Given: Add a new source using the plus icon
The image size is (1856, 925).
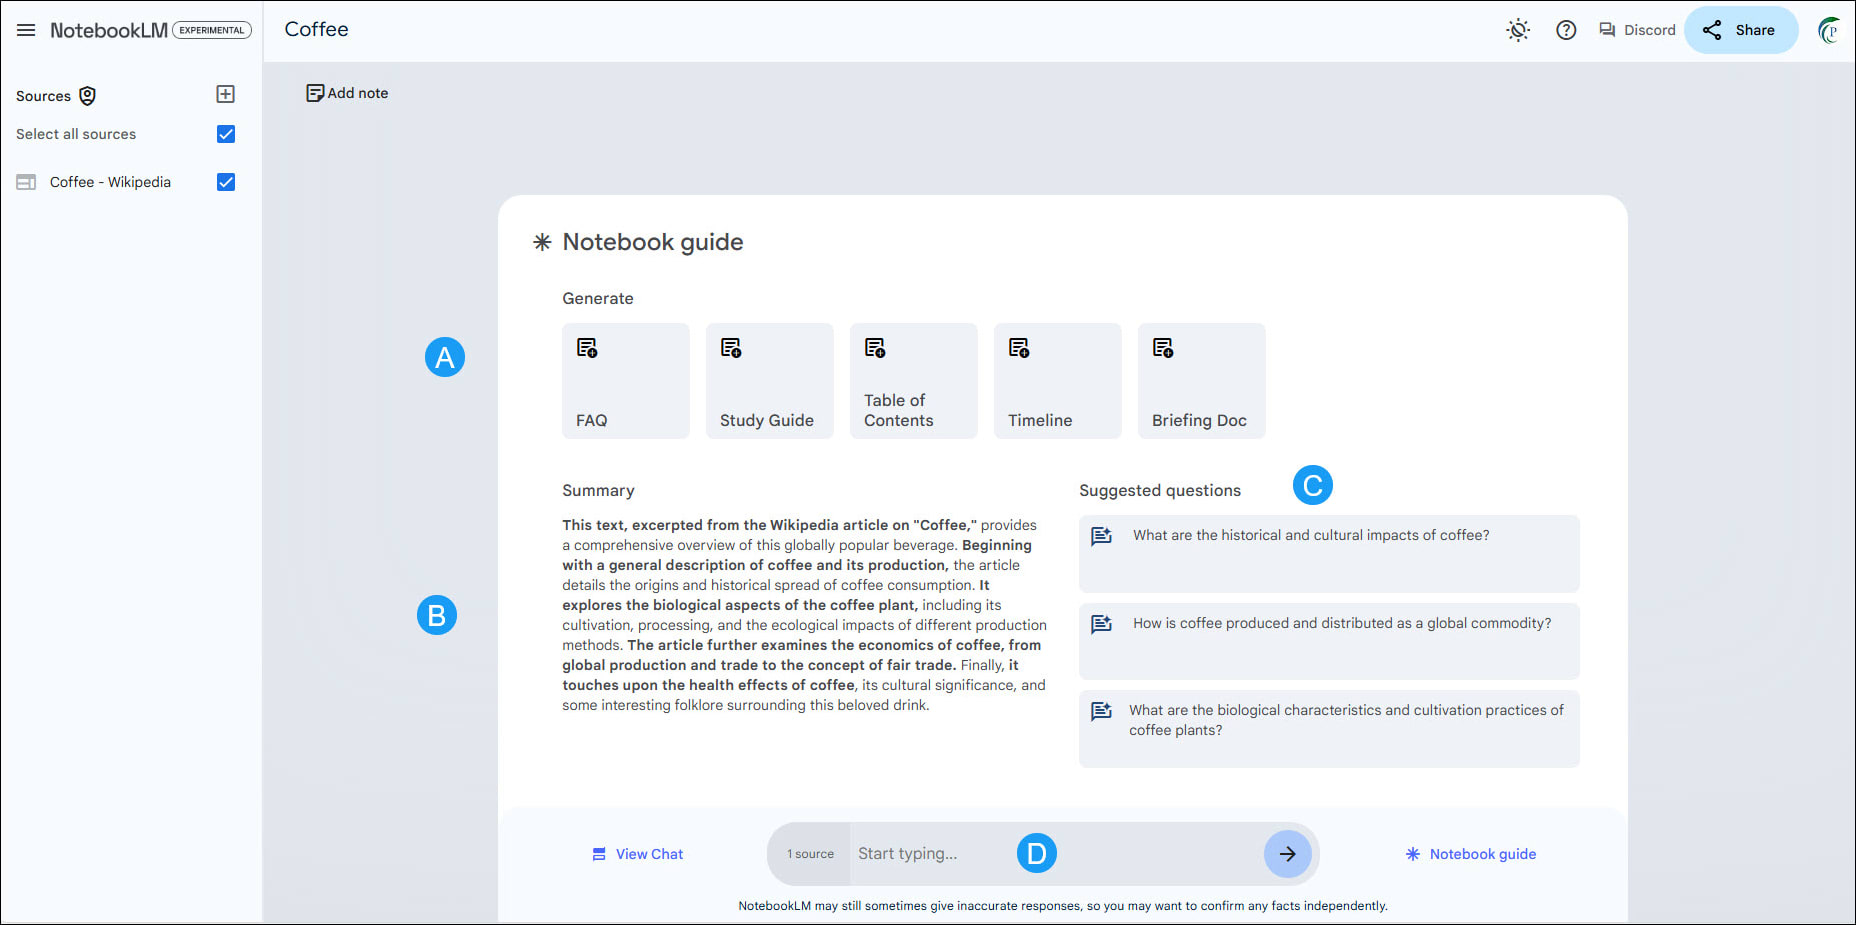Looking at the screenshot, I should (x=226, y=93).
